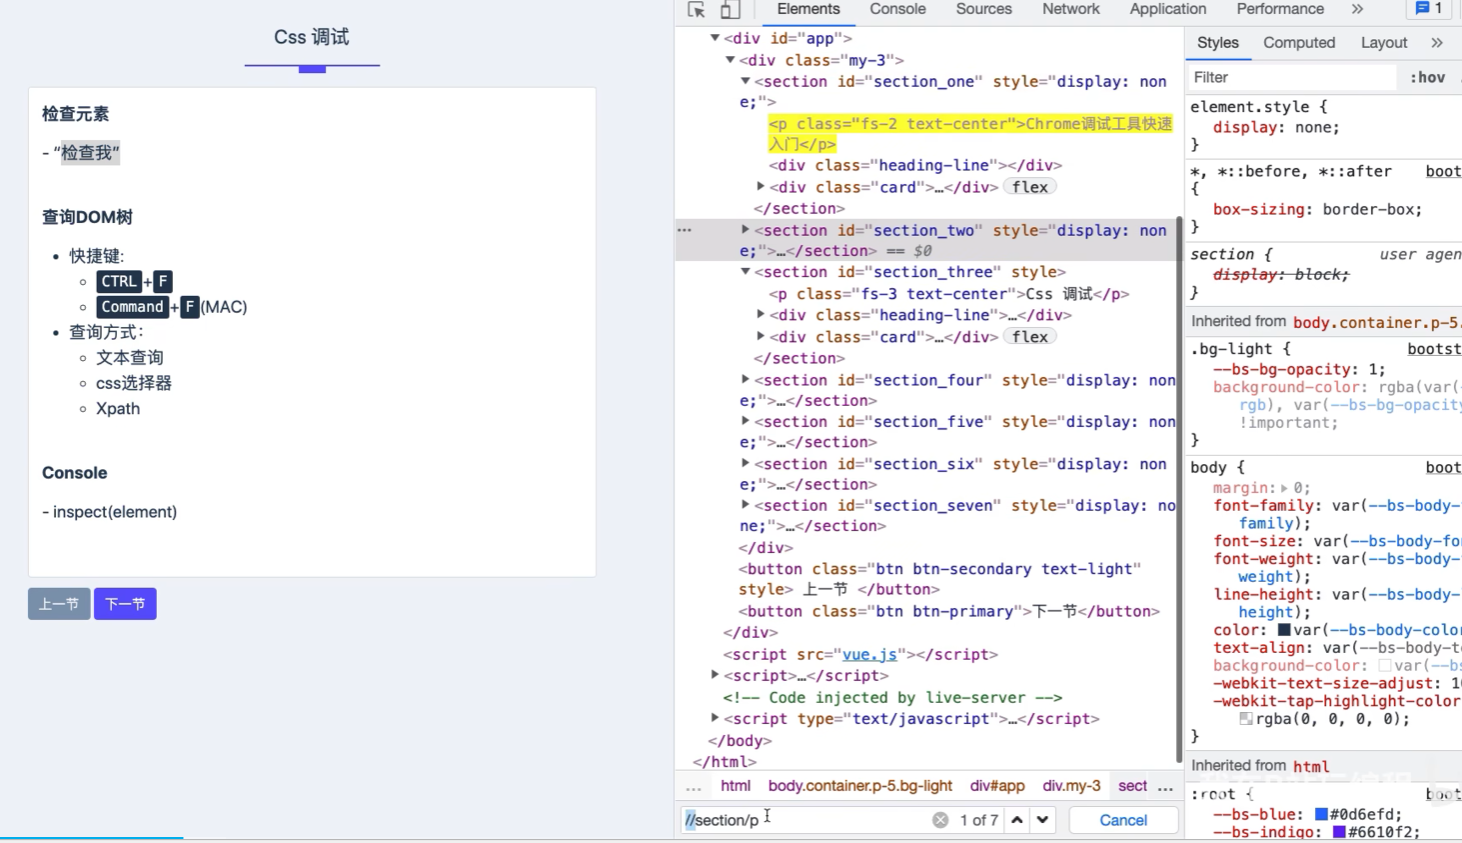Screen dimensions: 1462x843
Task: Open the console messages badge icon
Action: pyautogui.click(x=1428, y=8)
